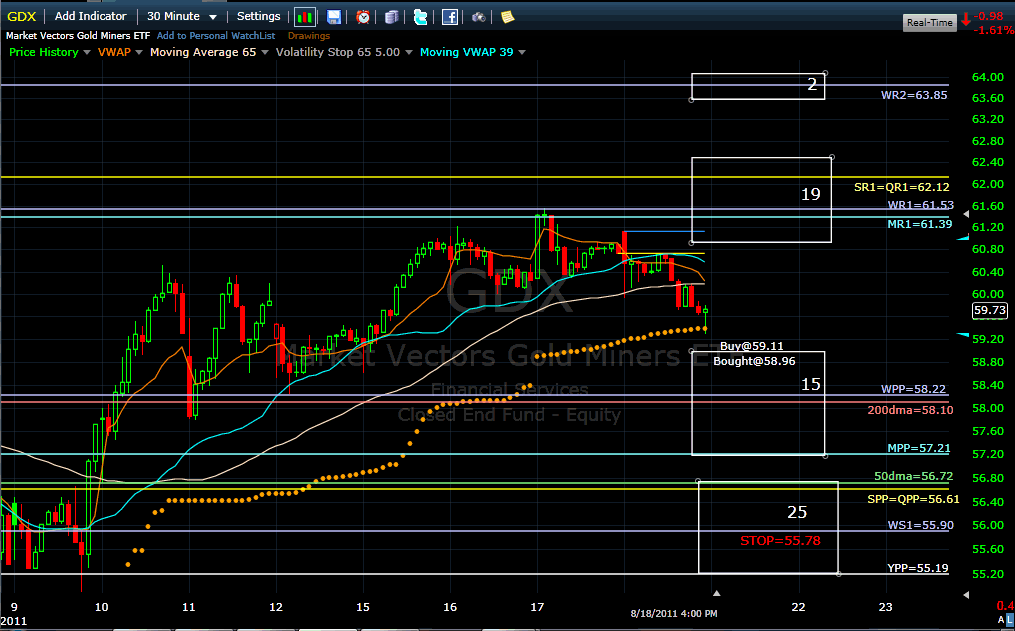
Task: Toggle the Real-Time data button
Action: pos(929,22)
